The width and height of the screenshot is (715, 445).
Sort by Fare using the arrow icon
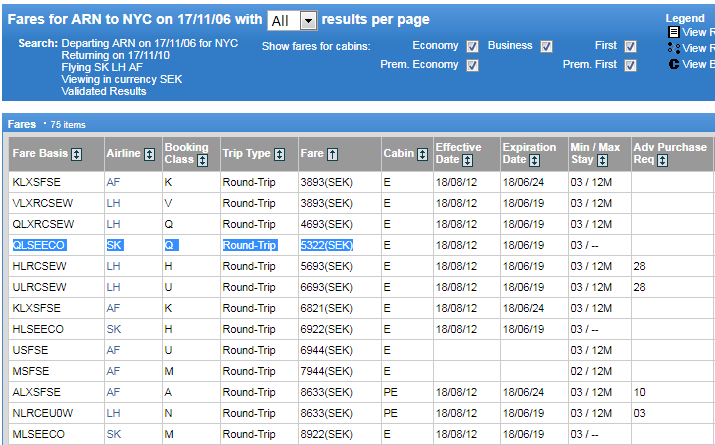(332, 154)
